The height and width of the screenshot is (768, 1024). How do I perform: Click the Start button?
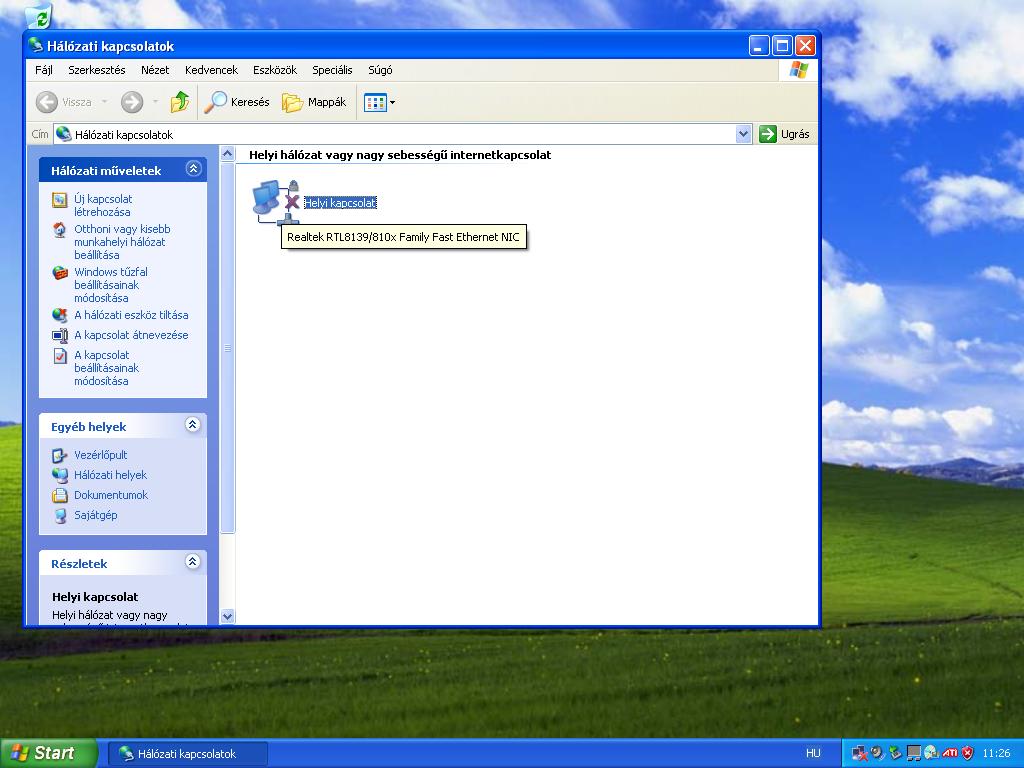[x=48, y=753]
